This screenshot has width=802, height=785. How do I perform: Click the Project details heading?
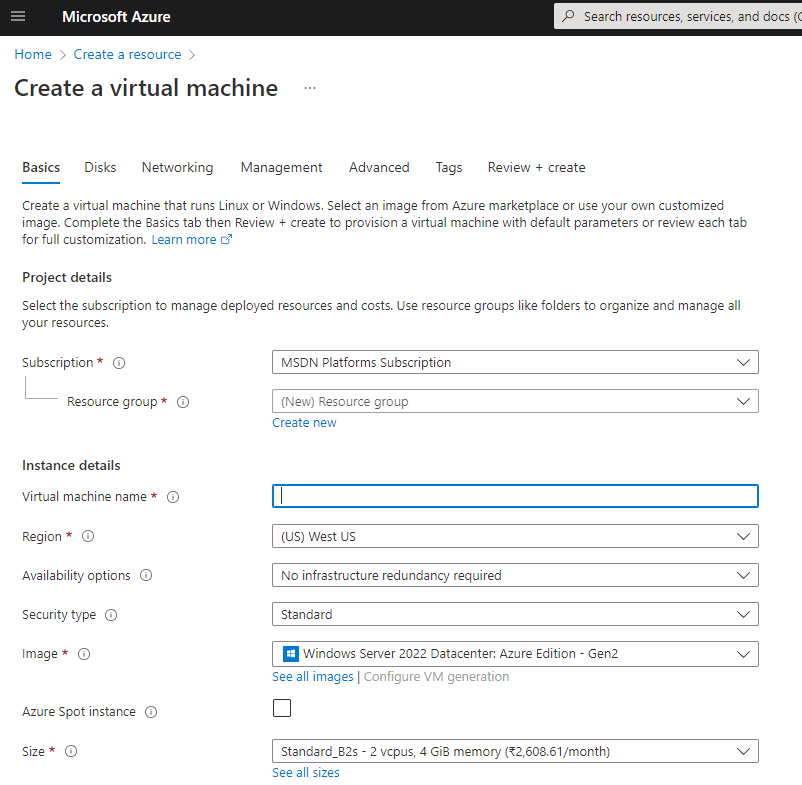click(67, 277)
